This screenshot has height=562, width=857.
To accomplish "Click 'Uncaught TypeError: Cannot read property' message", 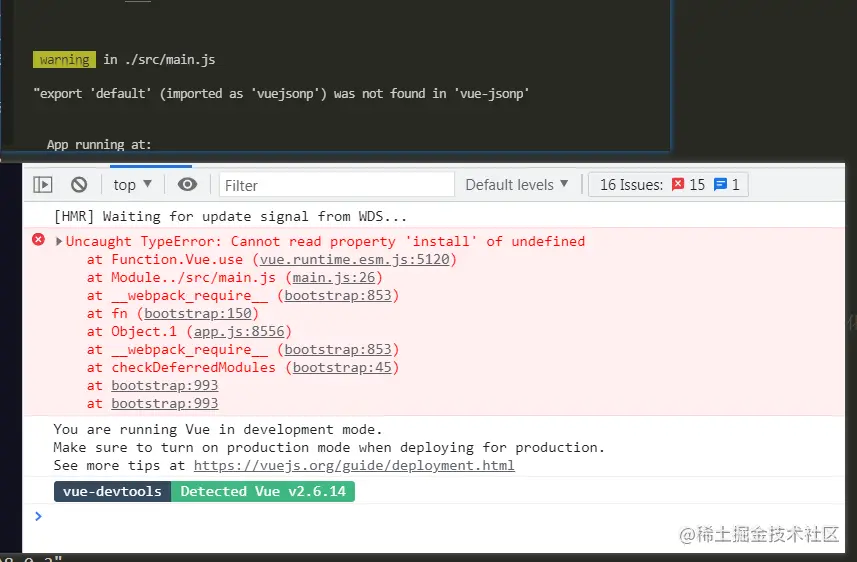I will click(x=325, y=241).
